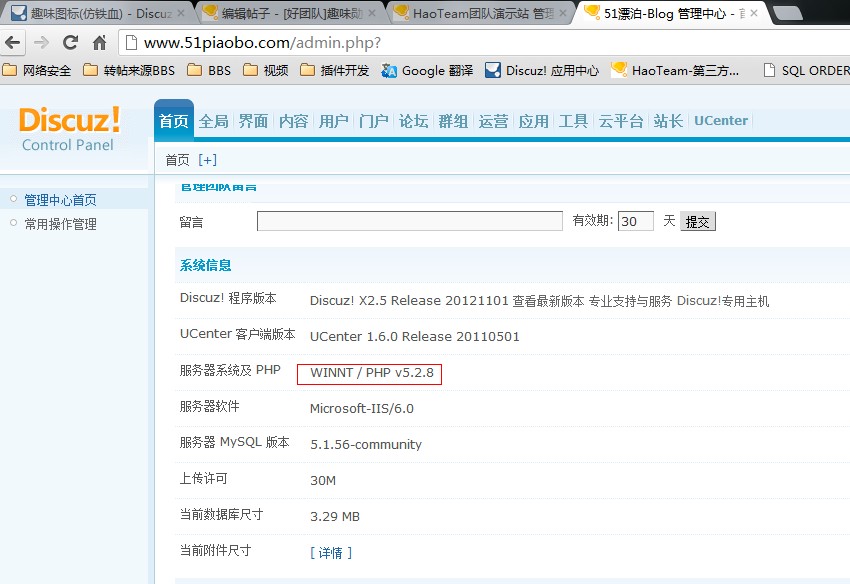Click the Discuz! Control Panel logo
The height and width of the screenshot is (584, 850).
click(69, 129)
